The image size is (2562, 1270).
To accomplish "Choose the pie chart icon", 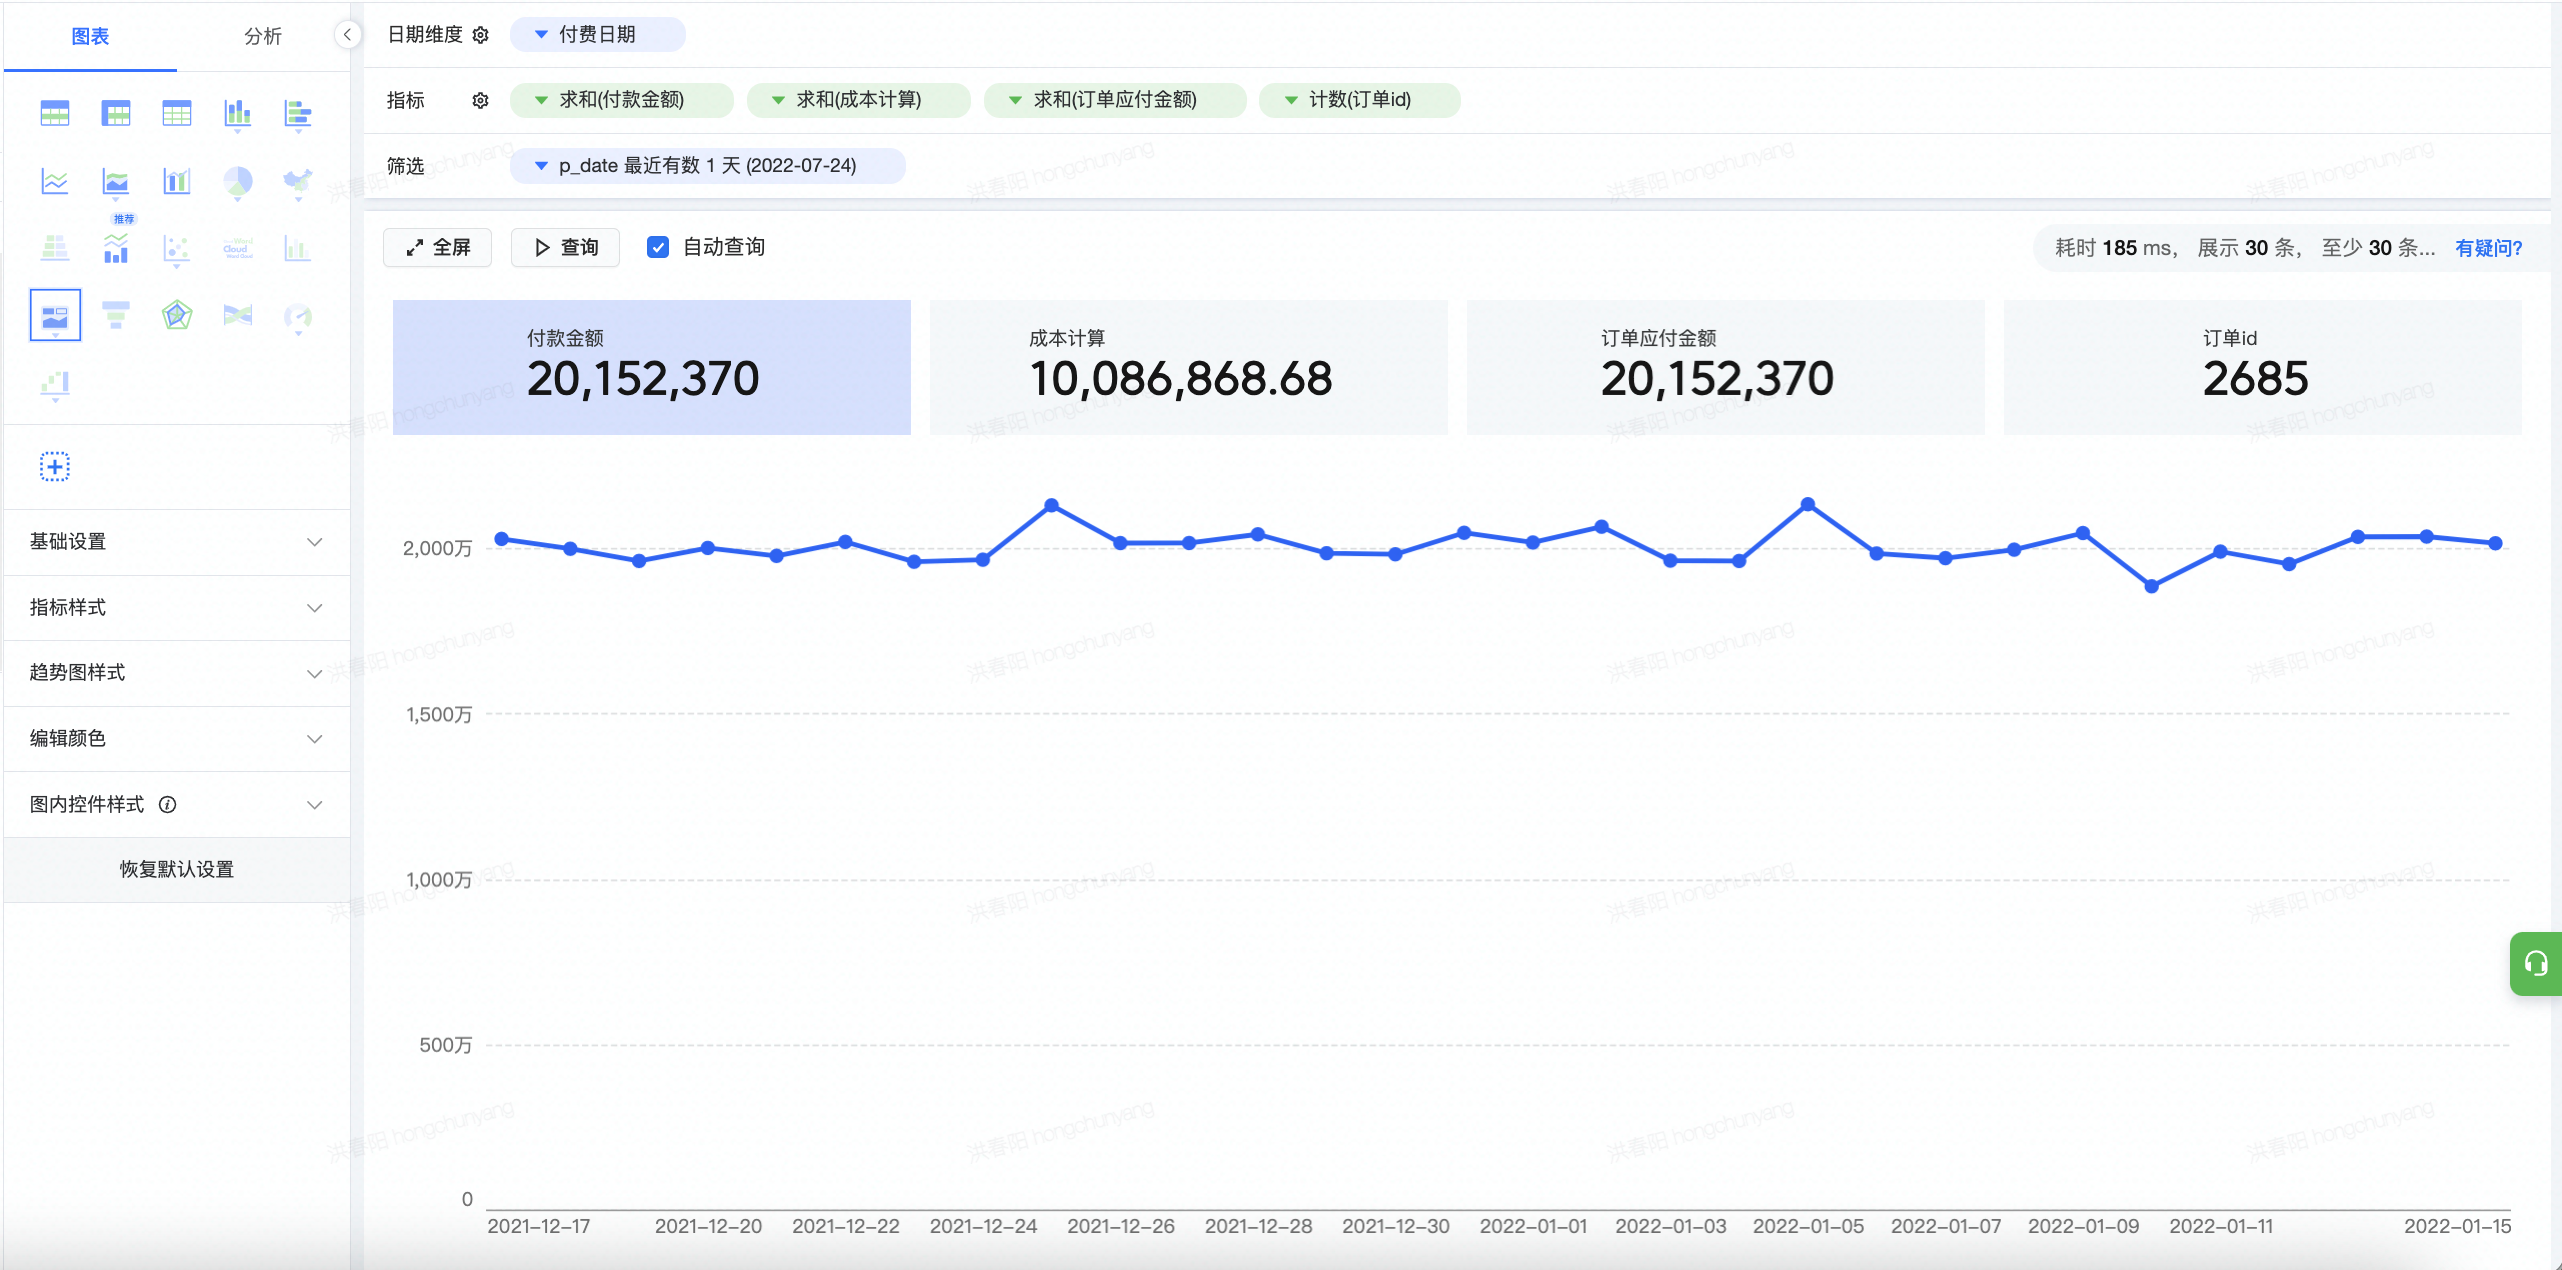I will point(238,181).
